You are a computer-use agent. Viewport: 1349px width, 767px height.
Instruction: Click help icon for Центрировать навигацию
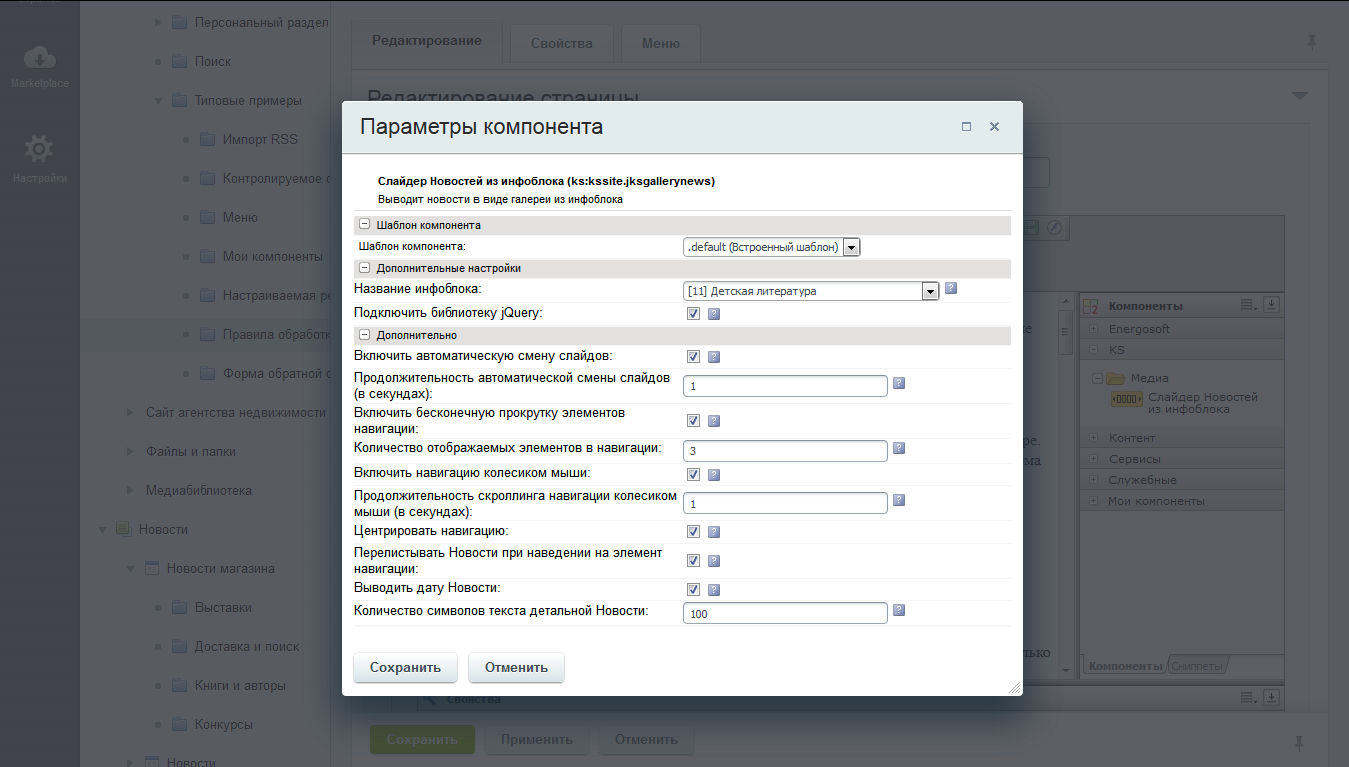click(x=714, y=532)
